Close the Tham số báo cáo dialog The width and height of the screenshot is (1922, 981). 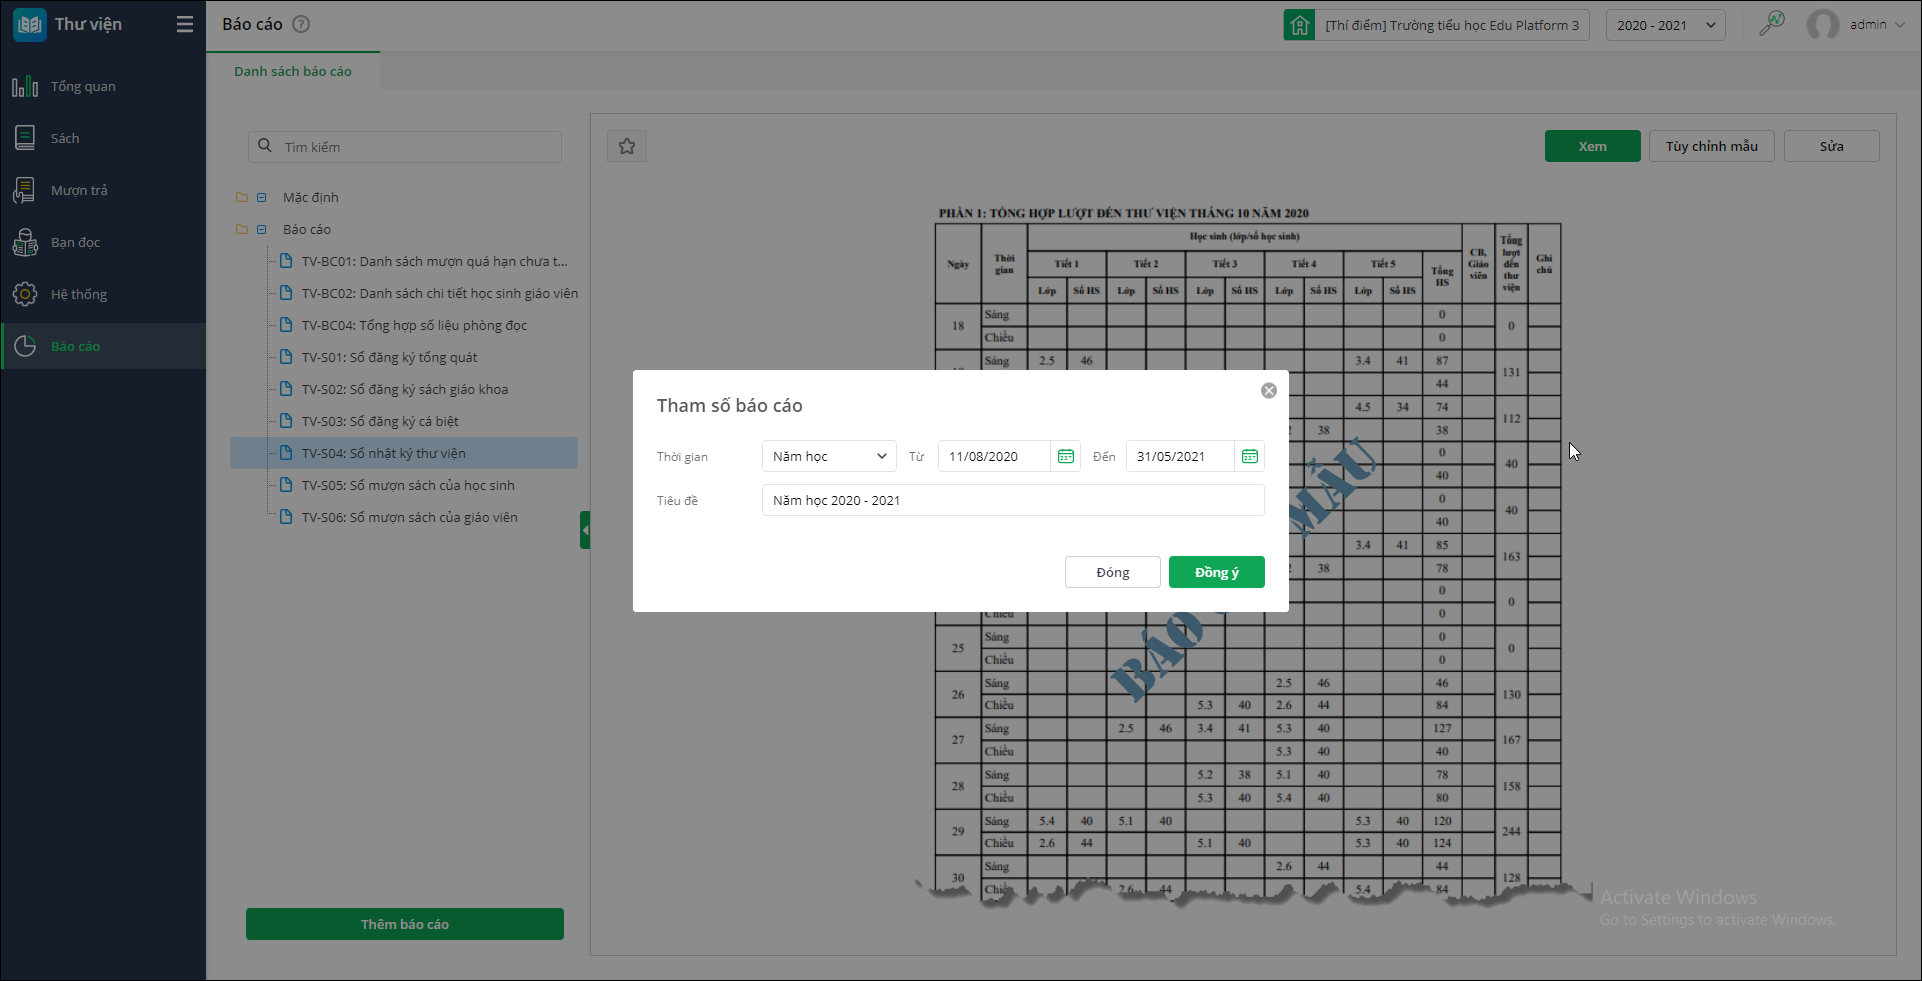coord(1269,391)
